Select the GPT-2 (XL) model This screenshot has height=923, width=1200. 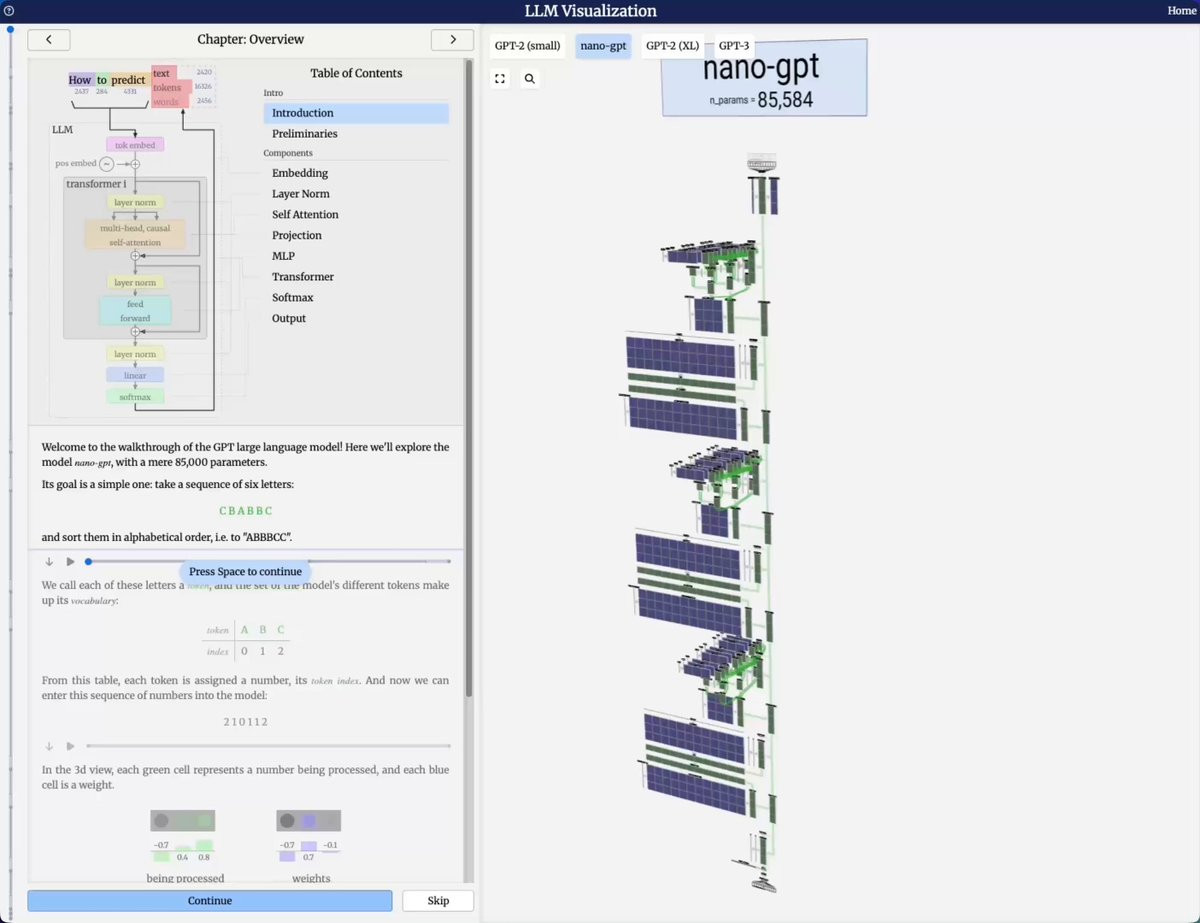pos(673,46)
